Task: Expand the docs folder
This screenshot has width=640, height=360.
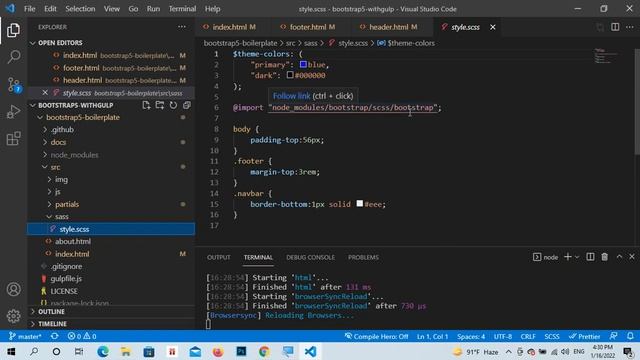Action: [x=58, y=142]
